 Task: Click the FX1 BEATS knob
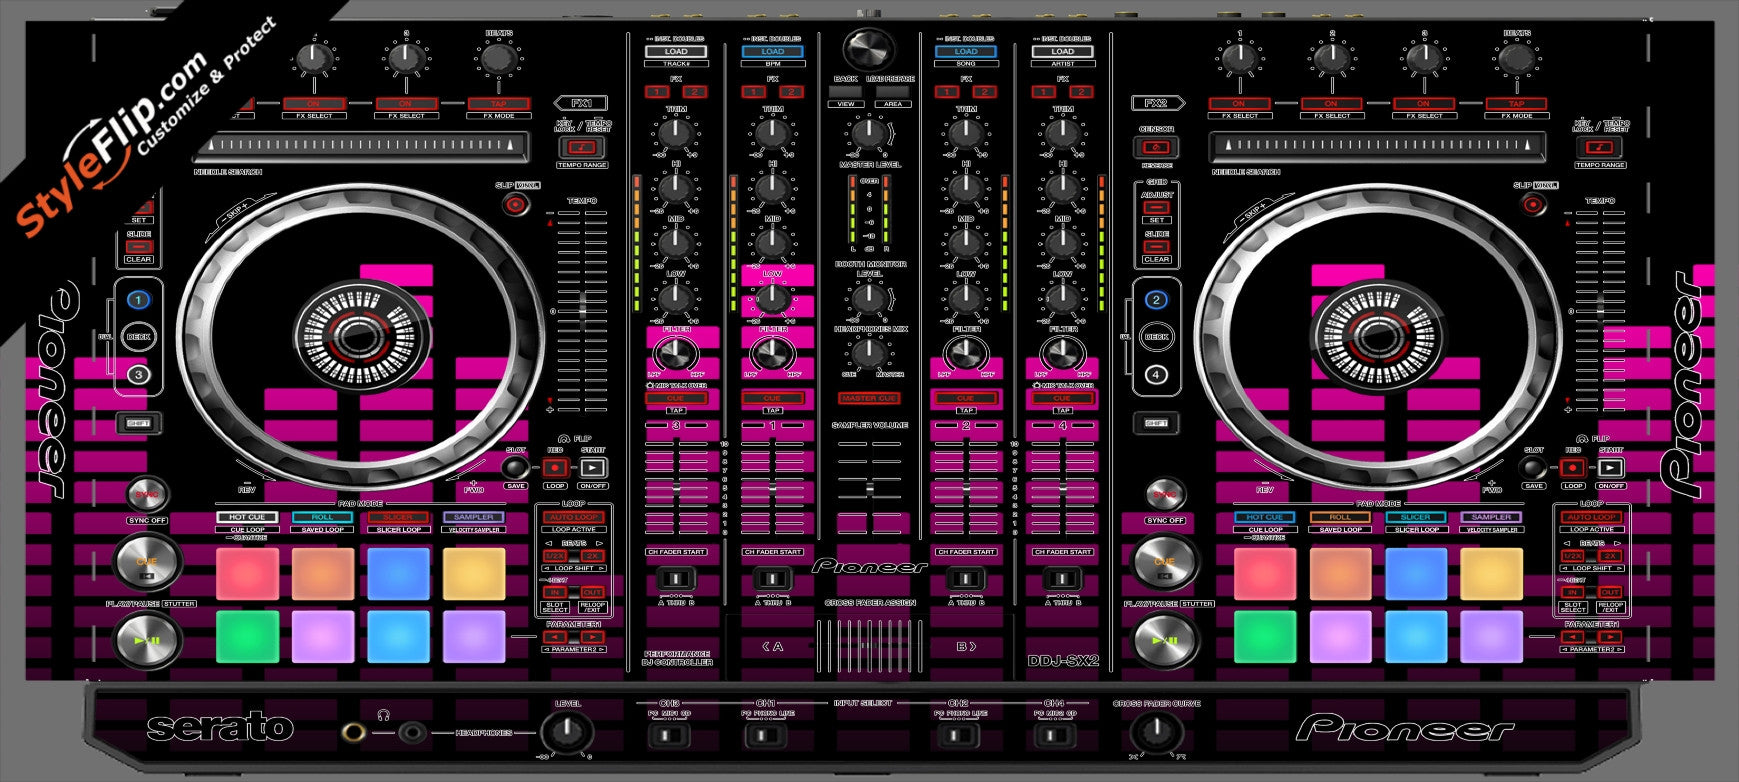pos(497,59)
